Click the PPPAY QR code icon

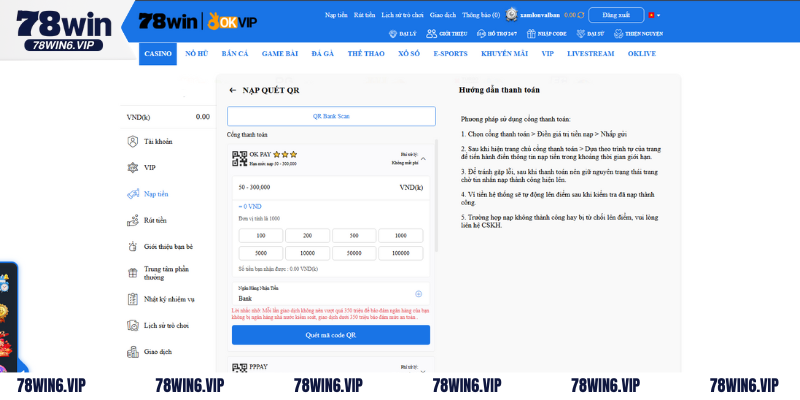(240, 368)
